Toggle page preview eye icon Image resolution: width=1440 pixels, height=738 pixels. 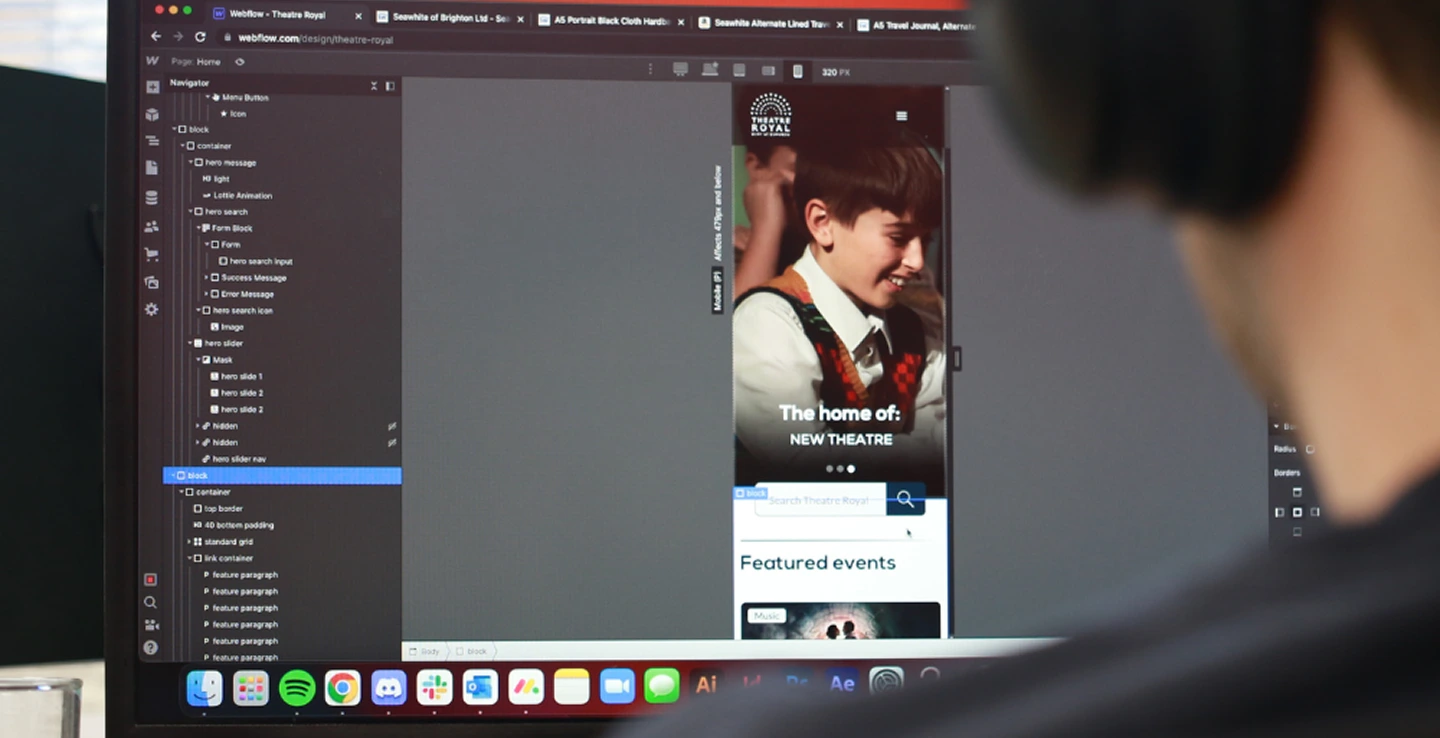pyautogui.click(x=240, y=61)
